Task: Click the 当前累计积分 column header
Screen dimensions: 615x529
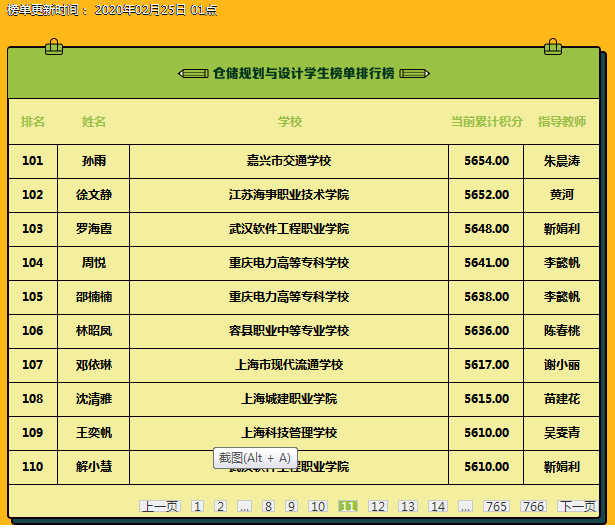Action: coord(486,122)
